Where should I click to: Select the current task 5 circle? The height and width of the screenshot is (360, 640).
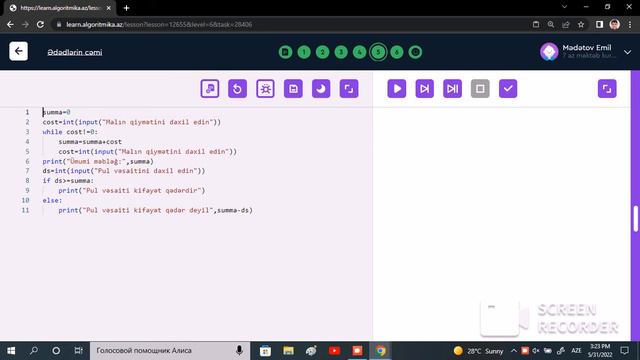(x=378, y=52)
